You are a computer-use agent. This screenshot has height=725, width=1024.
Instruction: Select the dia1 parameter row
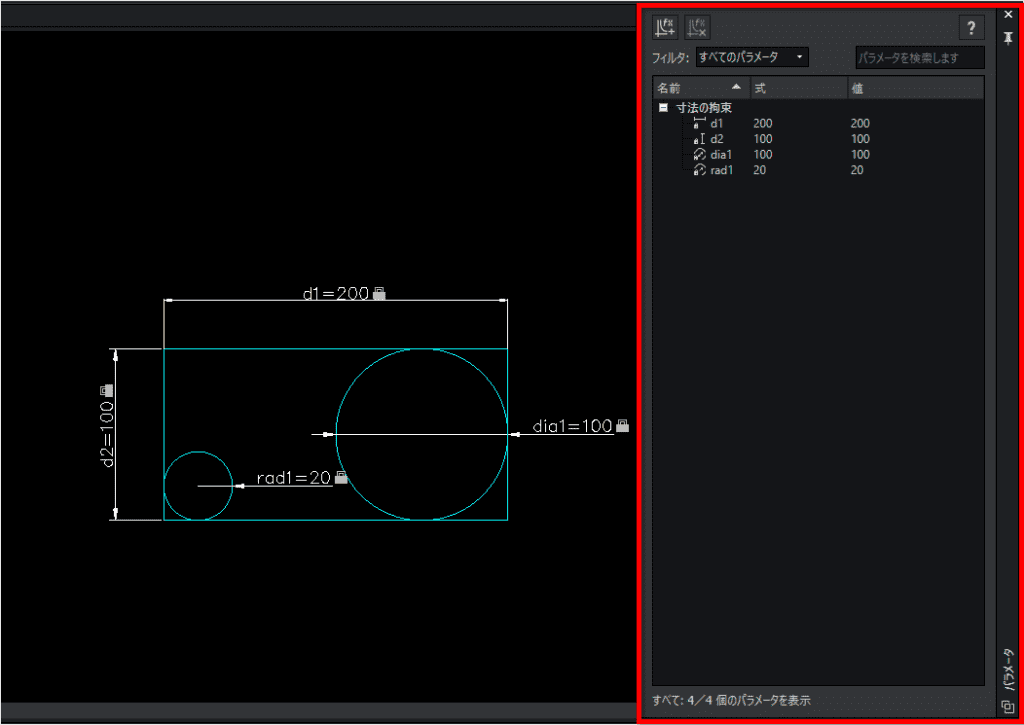point(818,154)
